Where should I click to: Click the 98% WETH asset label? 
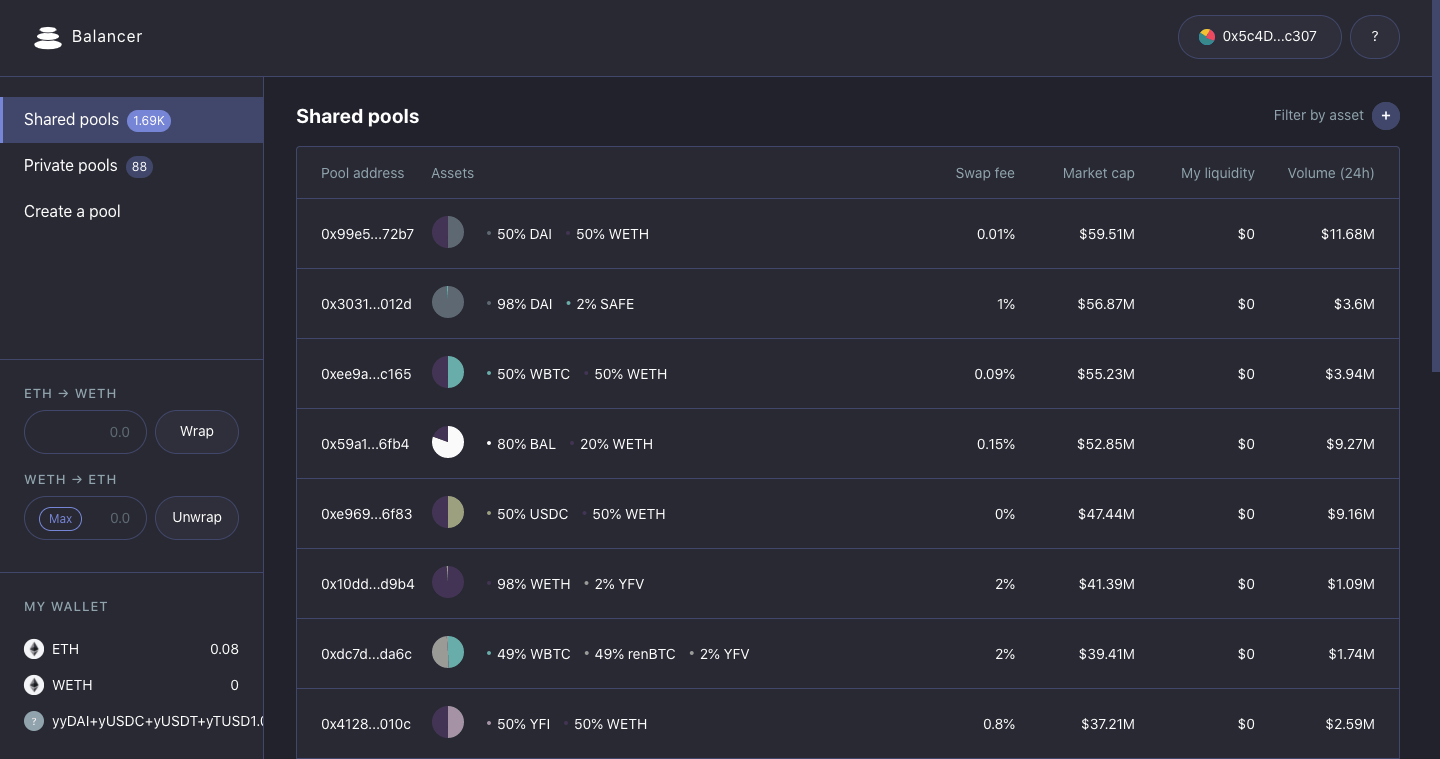pos(534,584)
